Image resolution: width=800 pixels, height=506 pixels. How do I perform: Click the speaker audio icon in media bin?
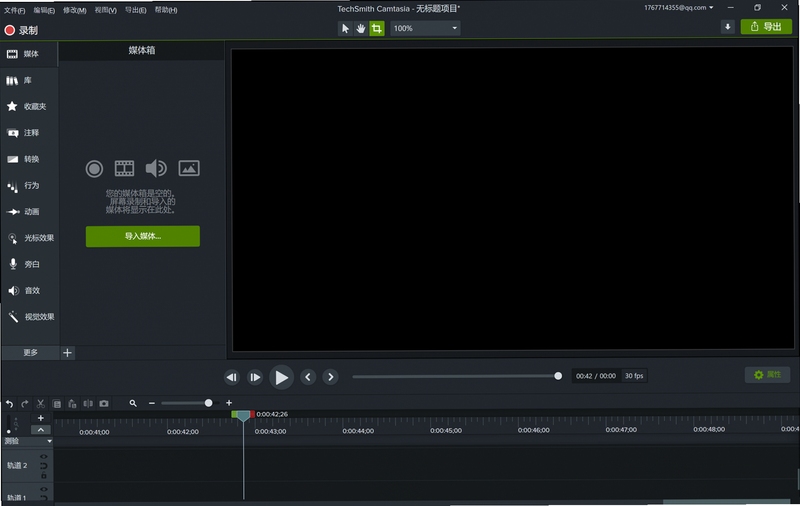[x=156, y=168]
